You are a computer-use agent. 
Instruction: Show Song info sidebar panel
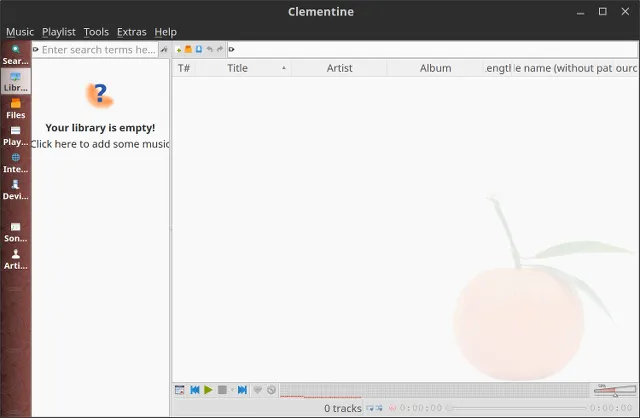[x=16, y=232]
